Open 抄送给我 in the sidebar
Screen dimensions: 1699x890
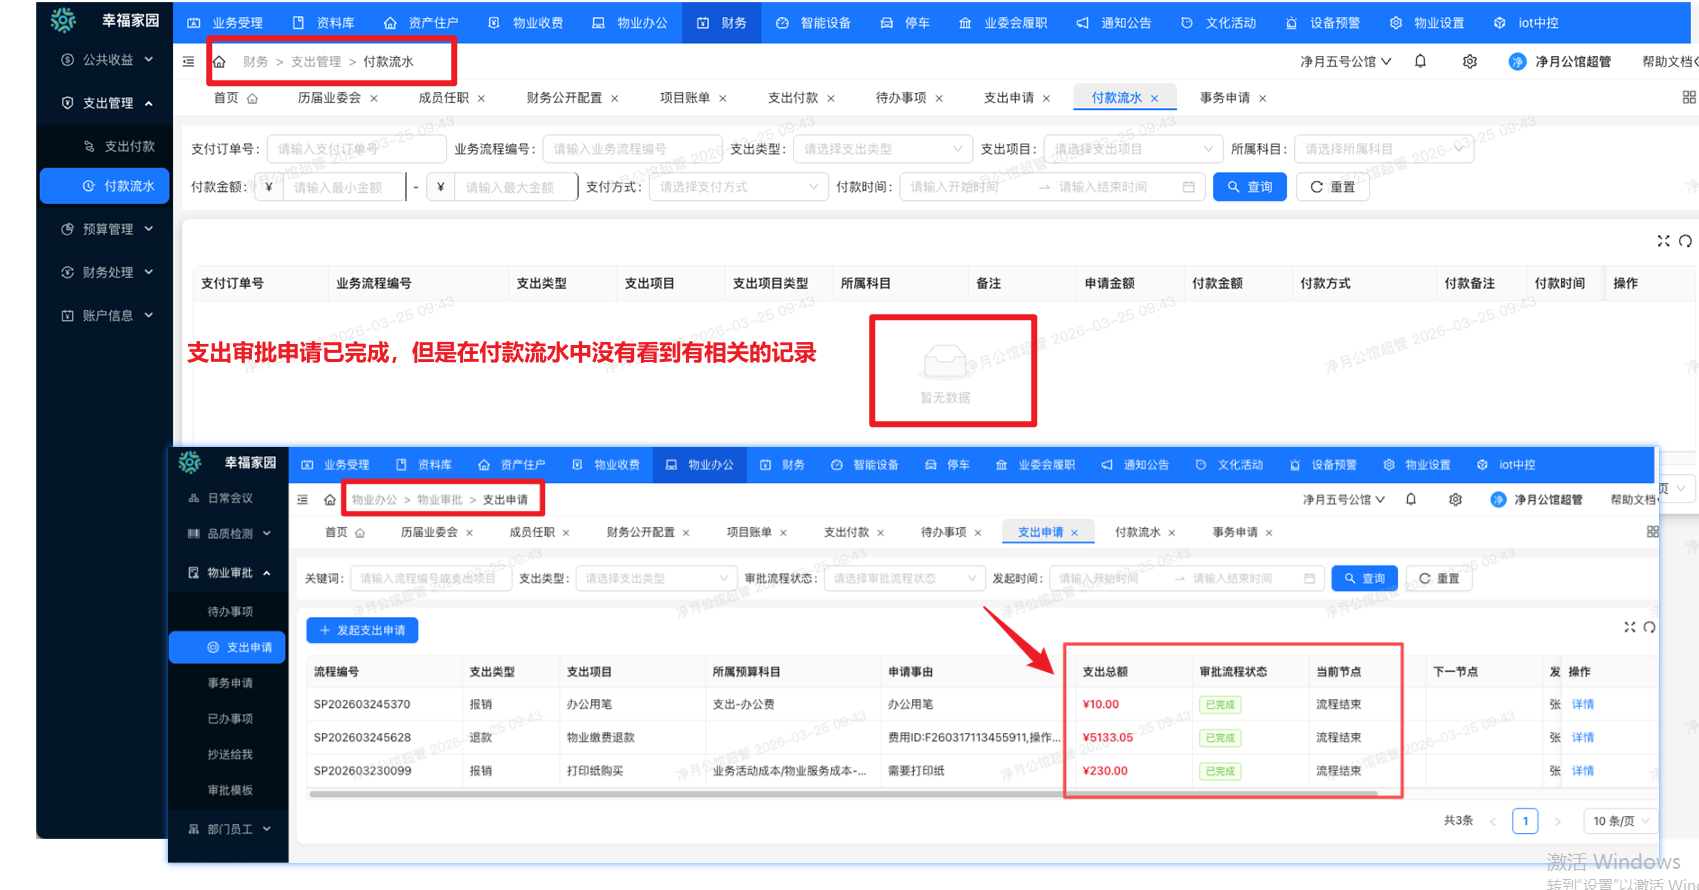tap(230, 754)
